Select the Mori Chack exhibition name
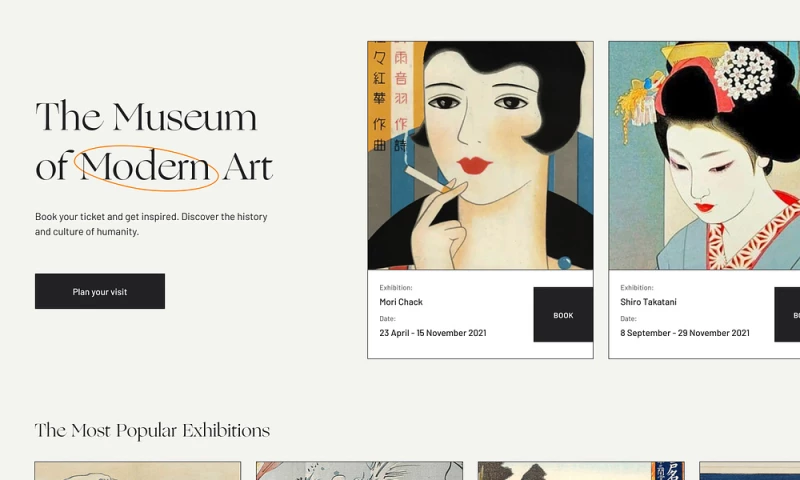The height and width of the screenshot is (480, 800). pos(401,302)
